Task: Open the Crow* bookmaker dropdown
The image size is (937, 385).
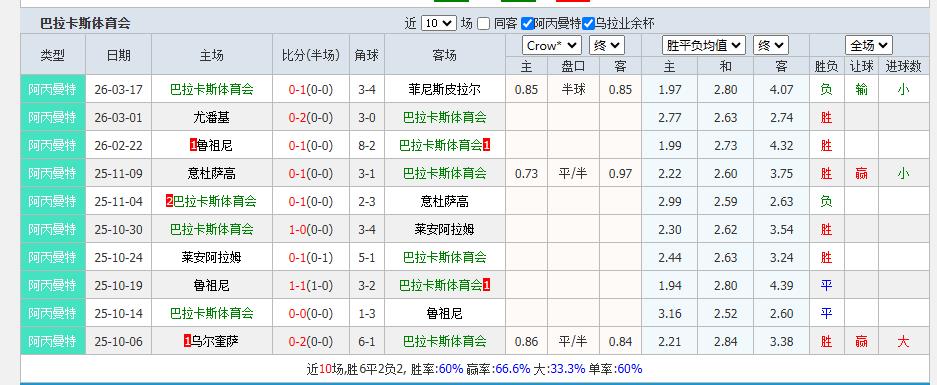Action: coord(552,45)
